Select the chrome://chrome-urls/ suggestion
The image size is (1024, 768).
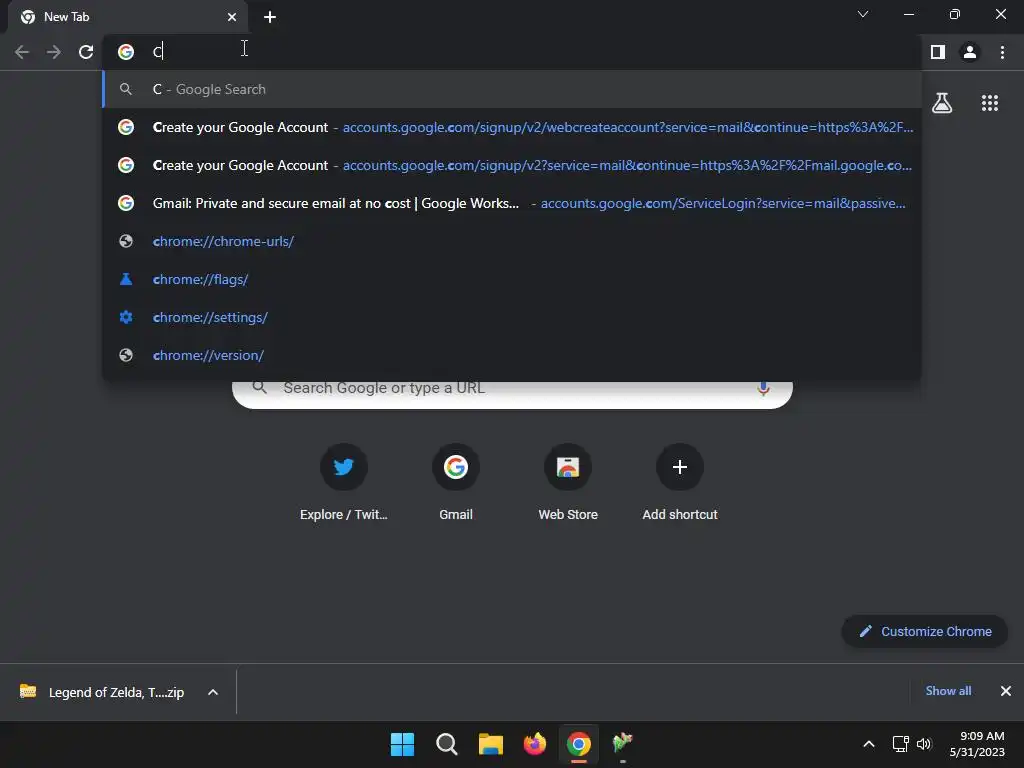512,241
